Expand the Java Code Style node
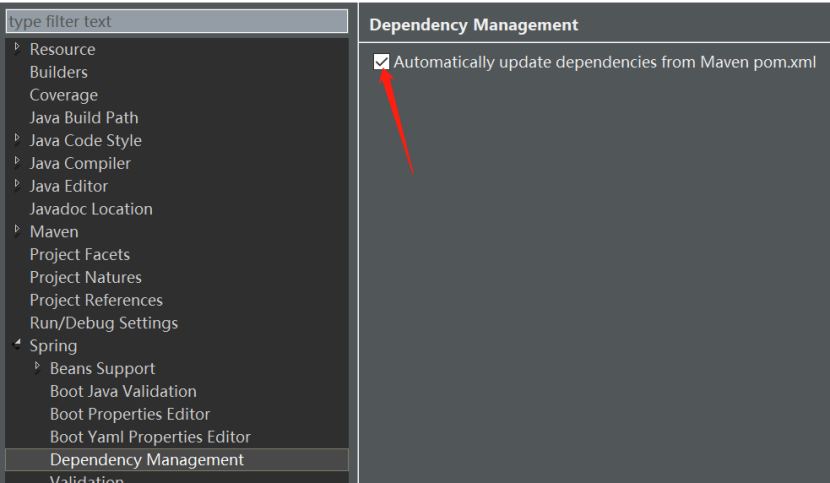 17,139
